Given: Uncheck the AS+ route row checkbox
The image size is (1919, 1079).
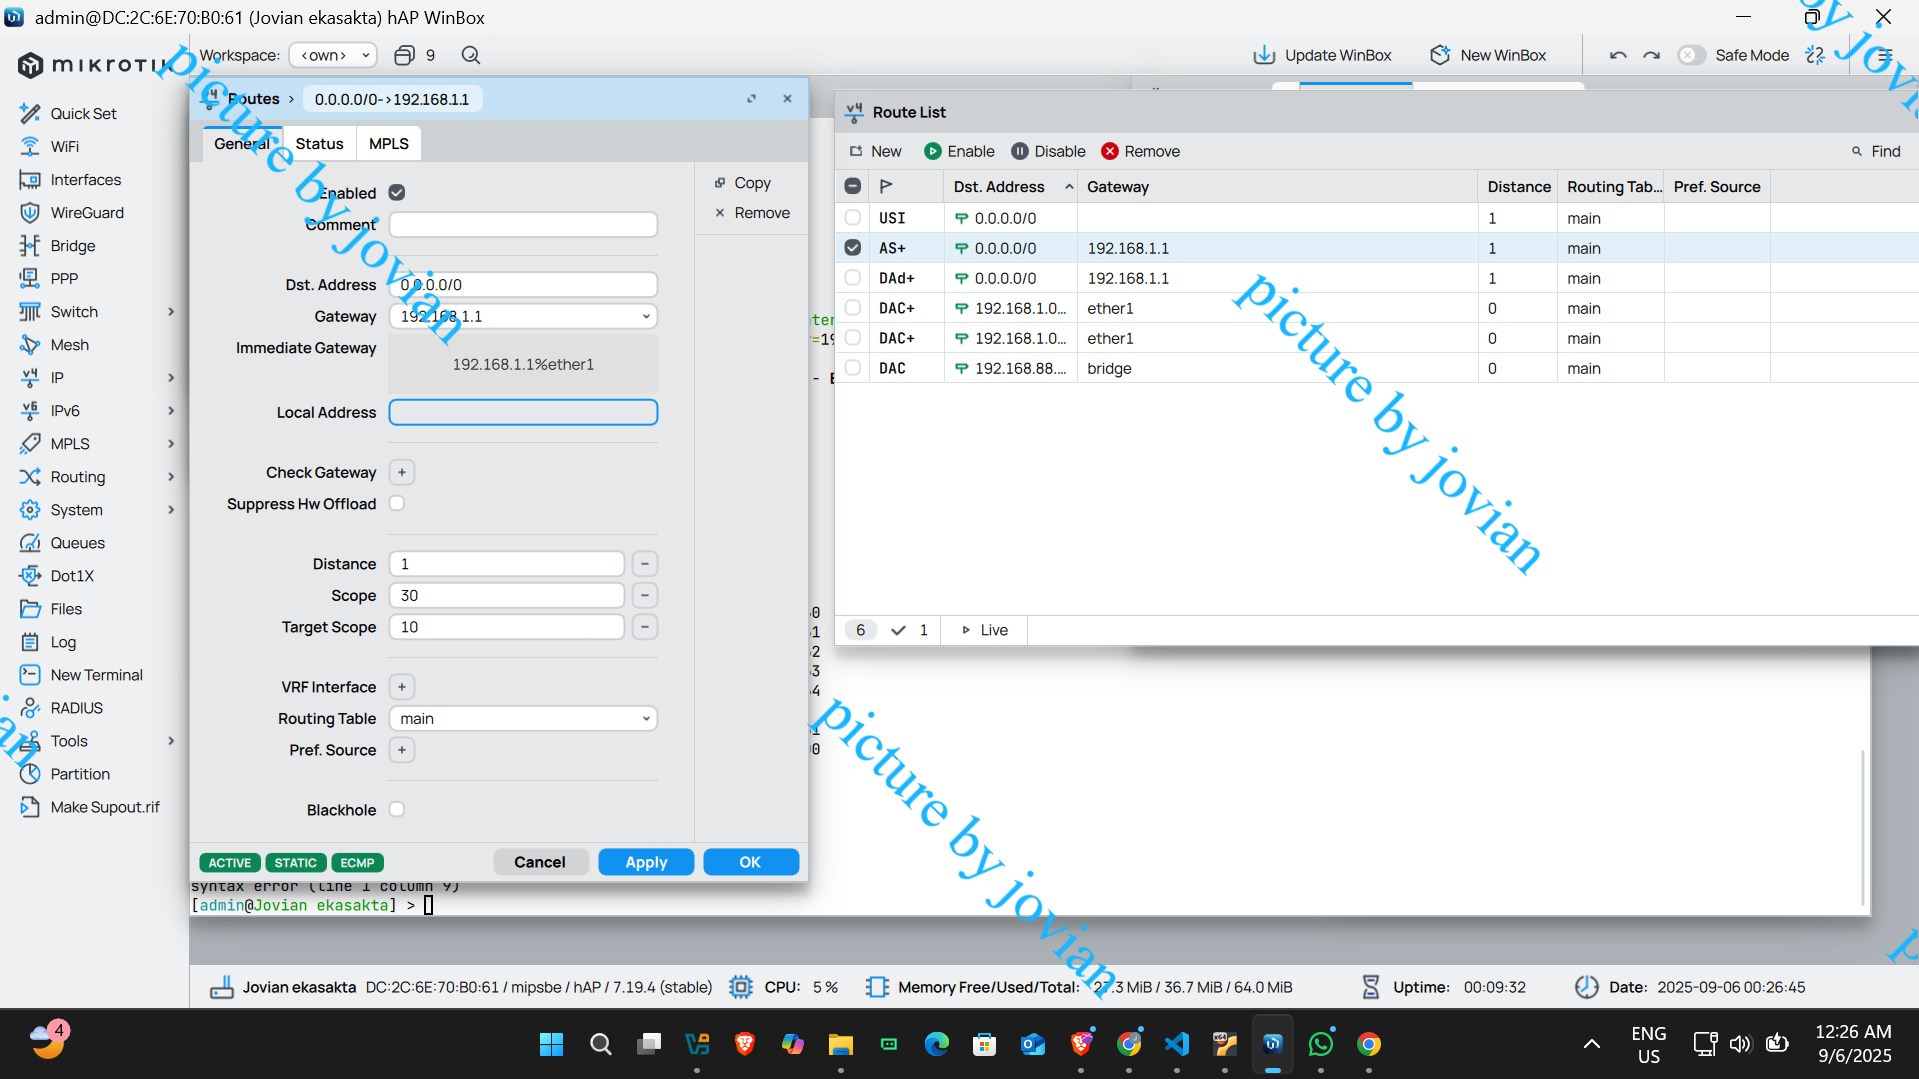Looking at the screenshot, I should 853,248.
